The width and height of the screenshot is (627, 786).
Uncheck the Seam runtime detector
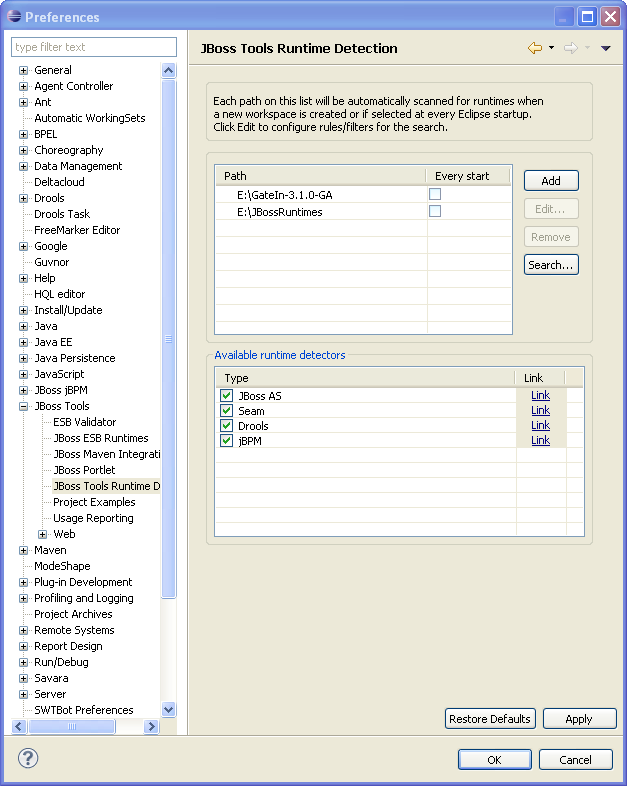227,411
